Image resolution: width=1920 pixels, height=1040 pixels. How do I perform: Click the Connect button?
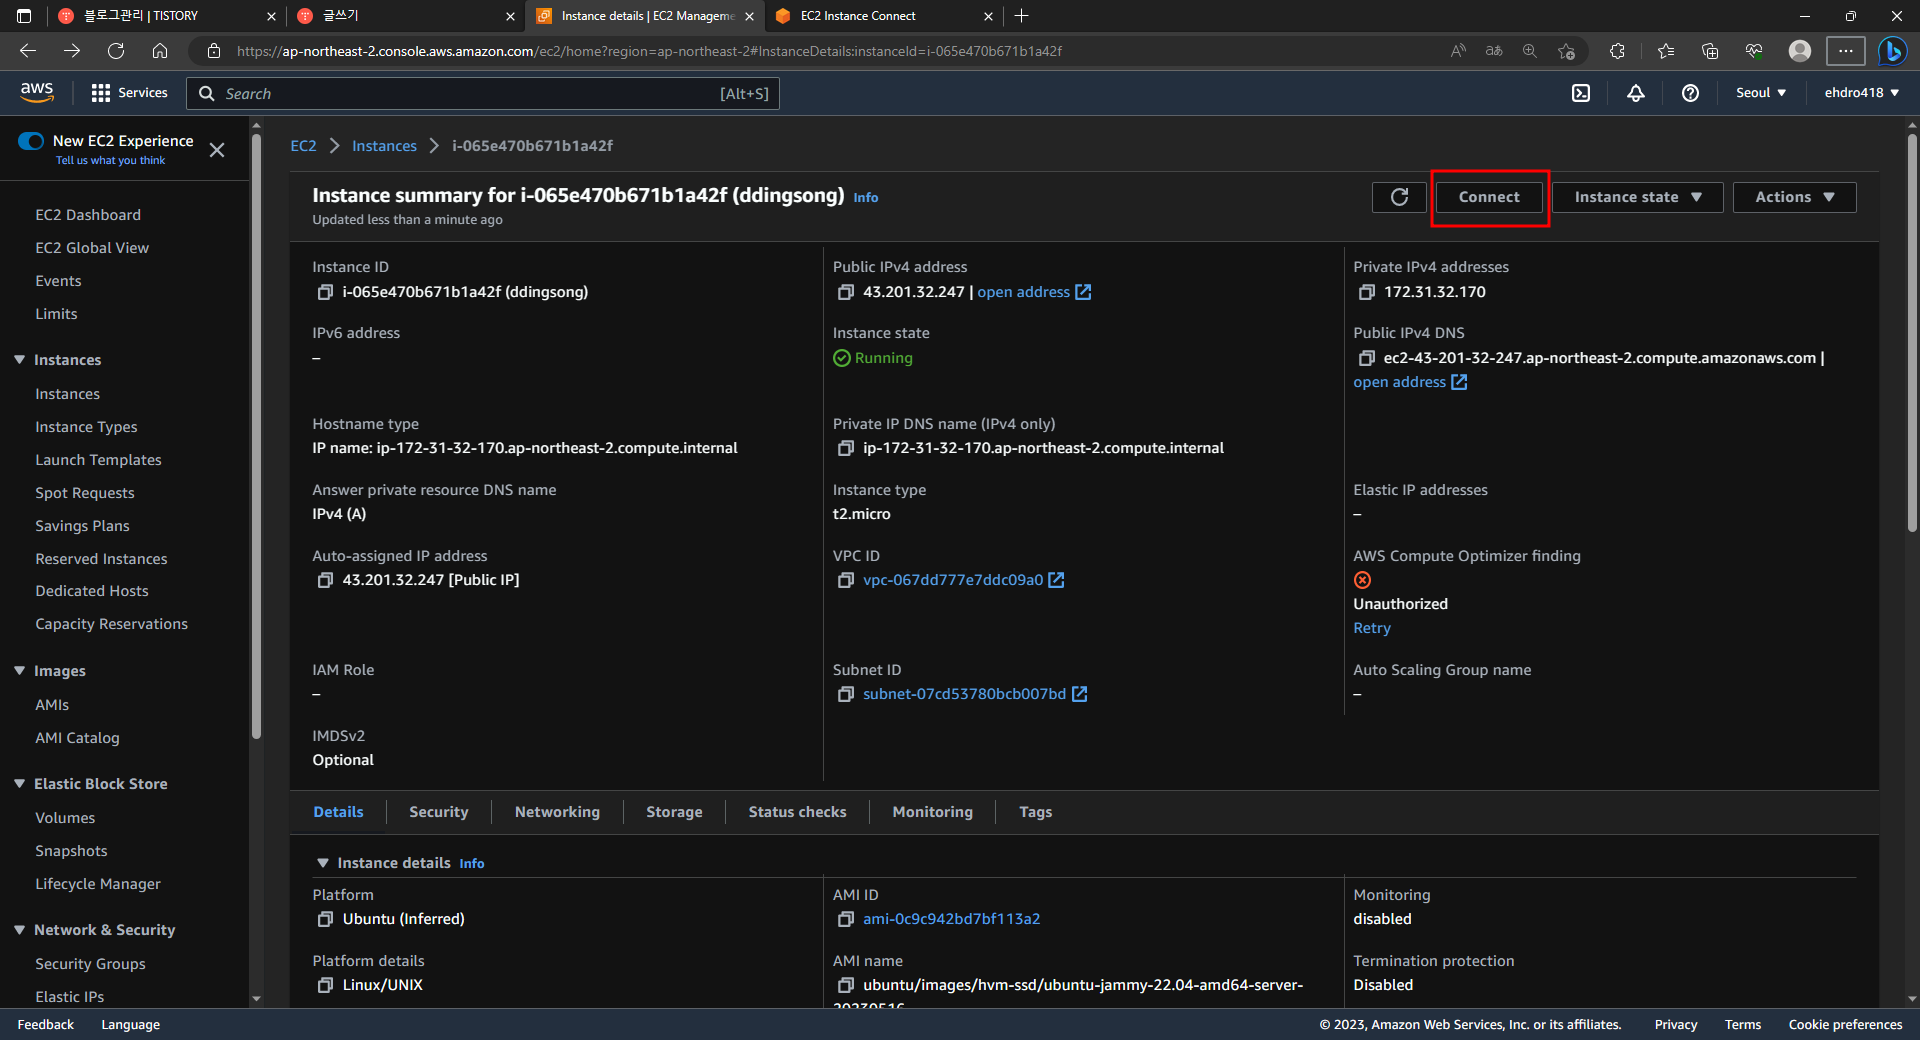pos(1489,197)
